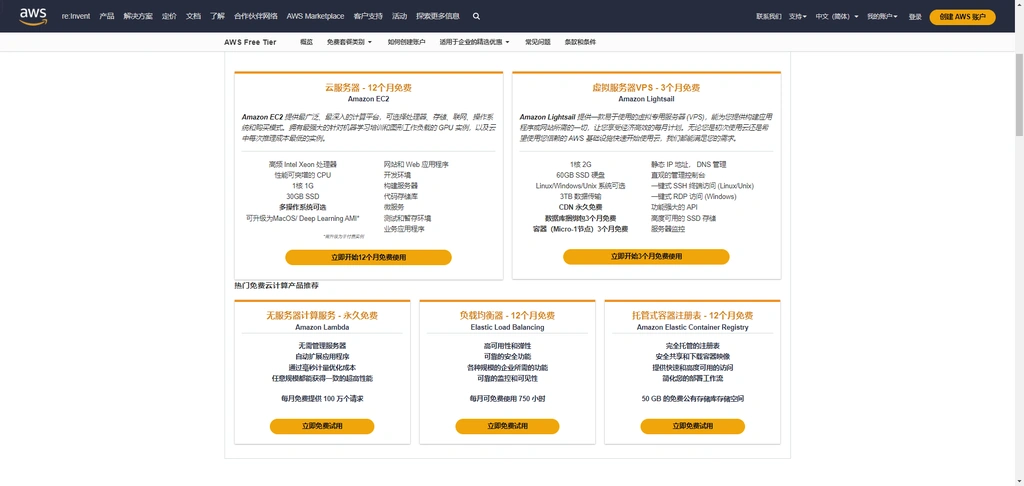1024x486 pixels.
Task: Open AWS Marketplace in the navigation
Action: tap(315, 16)
